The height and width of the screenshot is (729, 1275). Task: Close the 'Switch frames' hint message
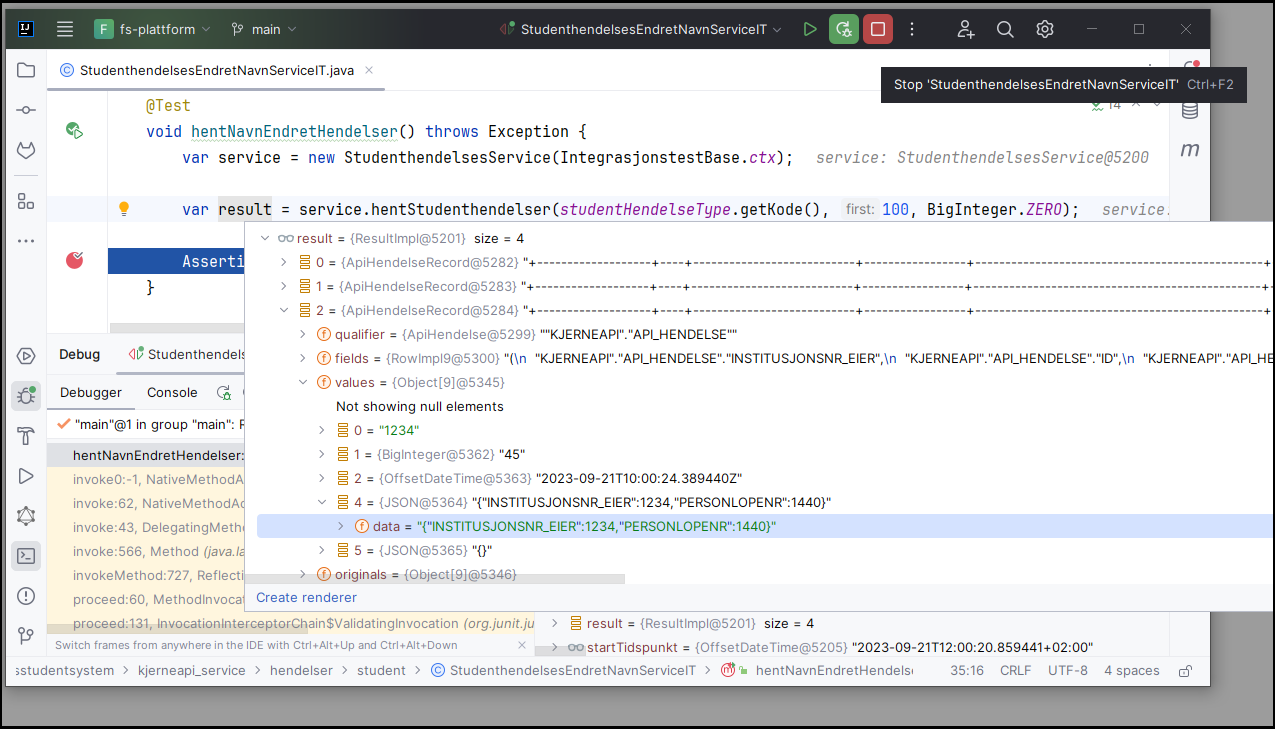pos(521,645)
